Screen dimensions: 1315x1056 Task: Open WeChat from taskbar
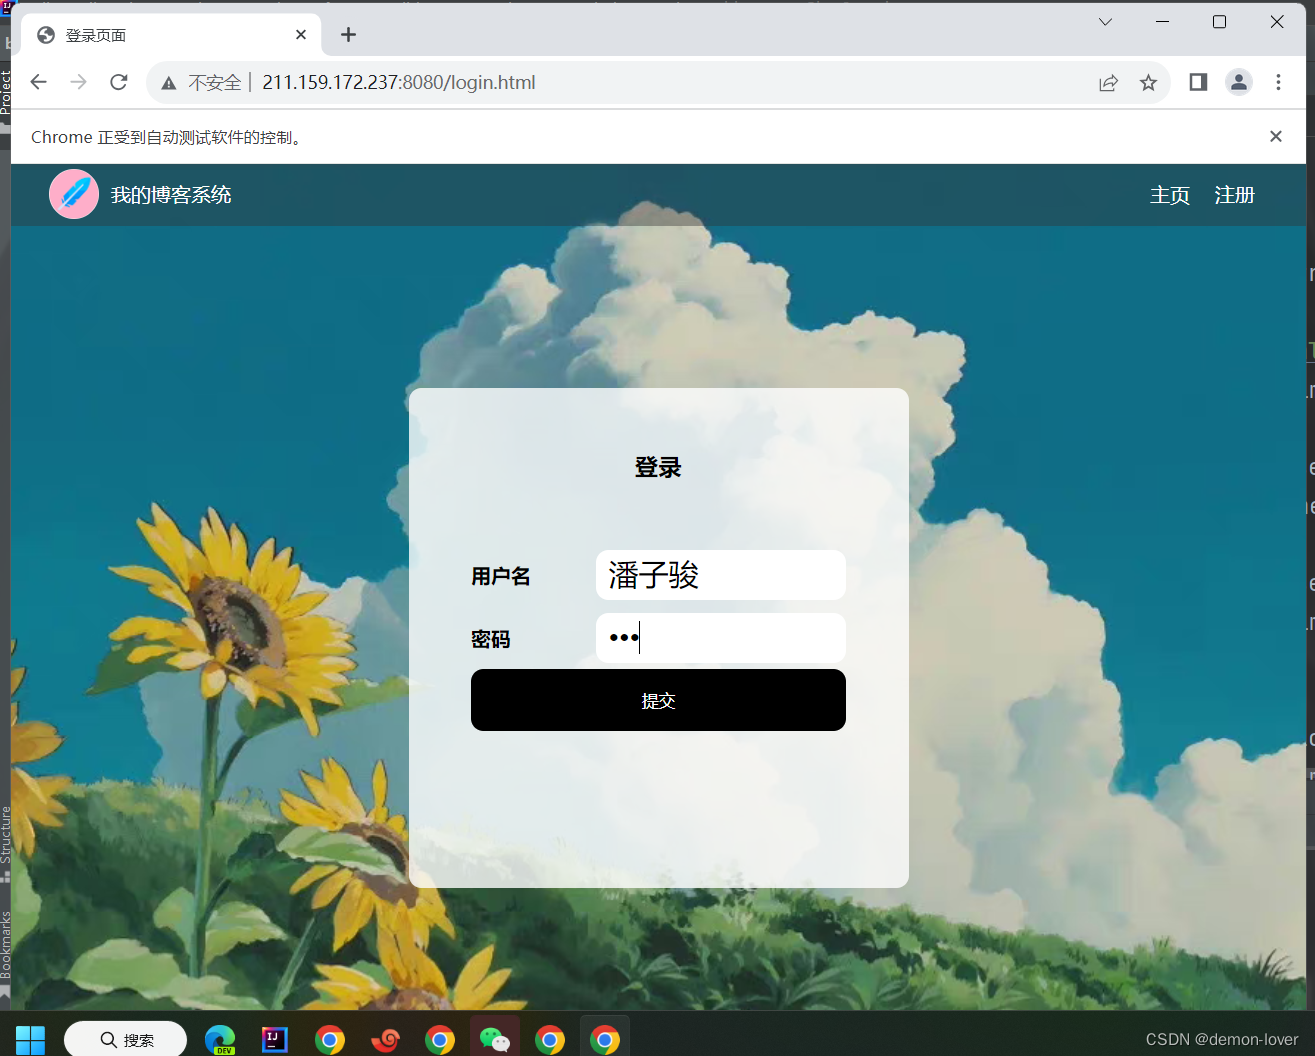click(x=495, y=1040)
